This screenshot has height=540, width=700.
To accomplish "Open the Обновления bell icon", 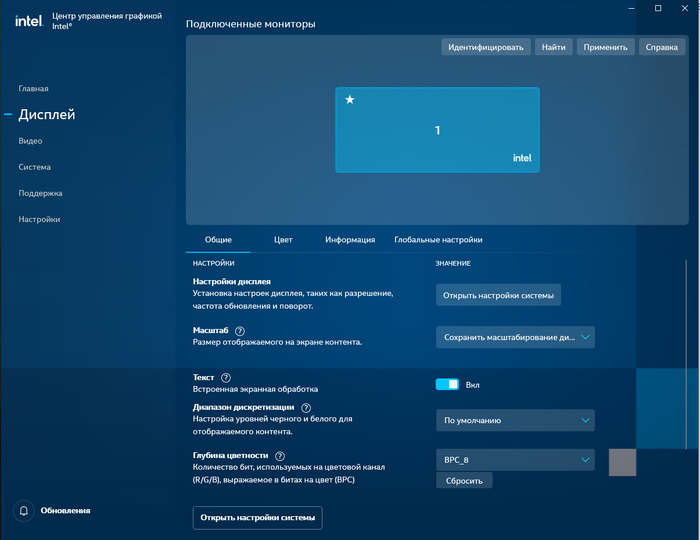I will (x=24, y=511).
